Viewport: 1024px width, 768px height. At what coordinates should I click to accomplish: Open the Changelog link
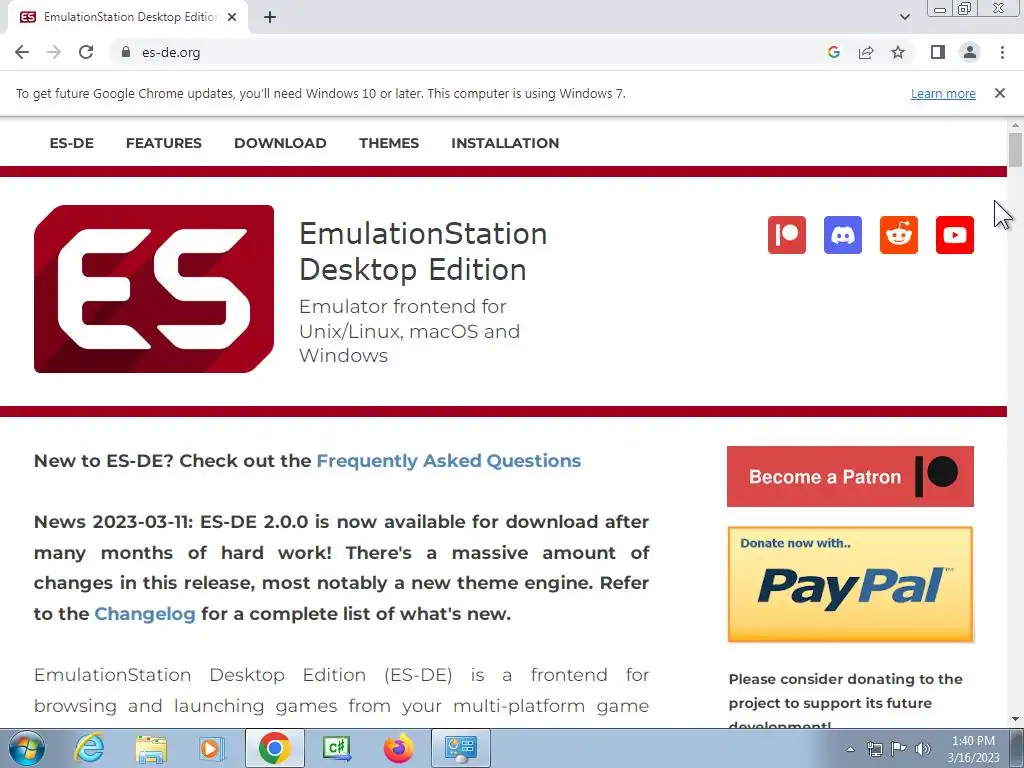[x=145, y=614]
